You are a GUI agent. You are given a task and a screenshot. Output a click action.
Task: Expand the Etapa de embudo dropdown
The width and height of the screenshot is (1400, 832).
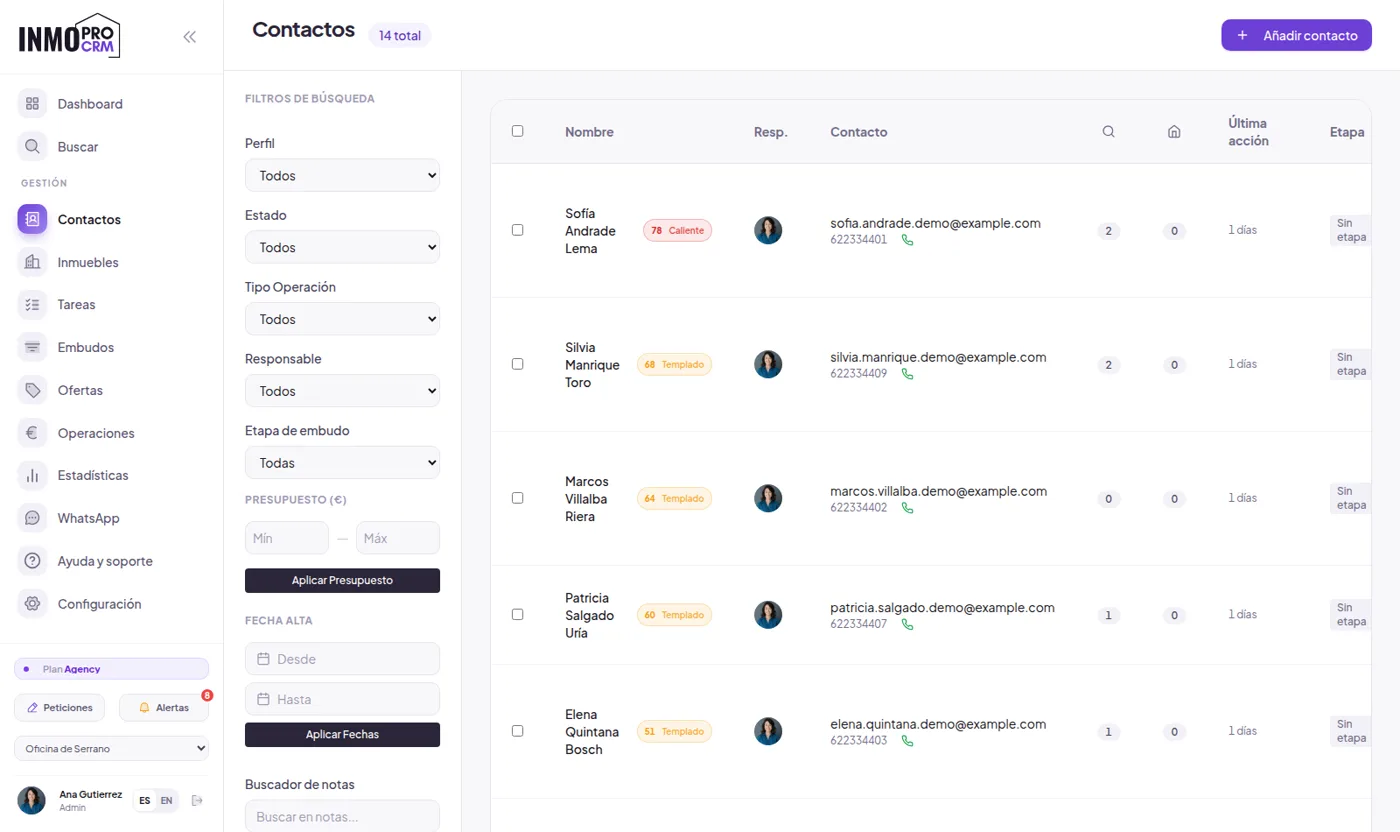[x=342, y=463]
